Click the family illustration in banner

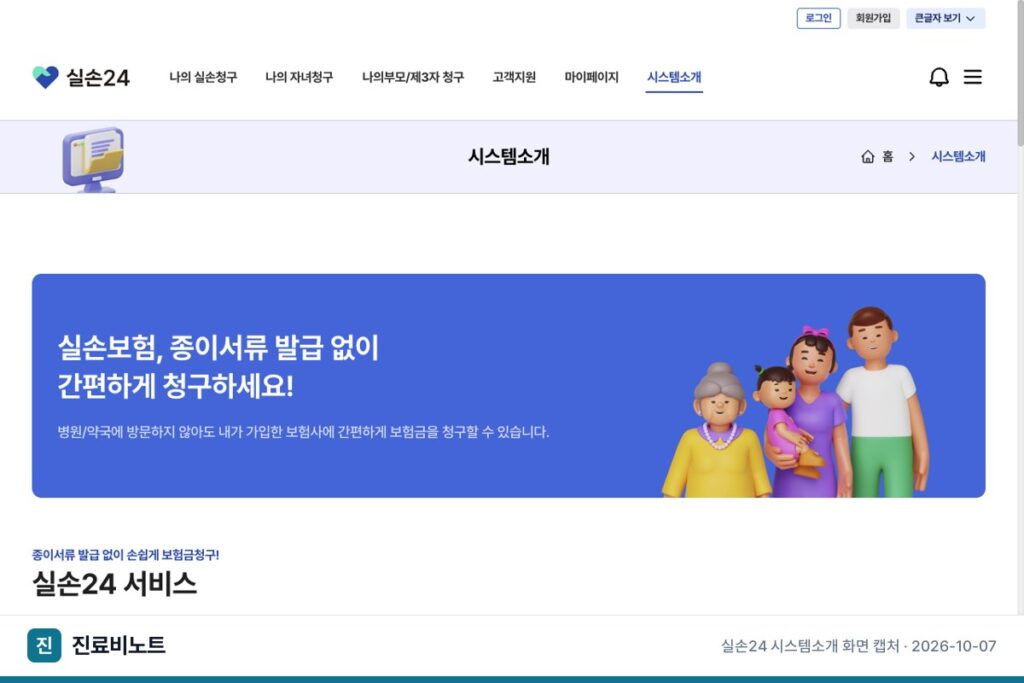point(795,402)
